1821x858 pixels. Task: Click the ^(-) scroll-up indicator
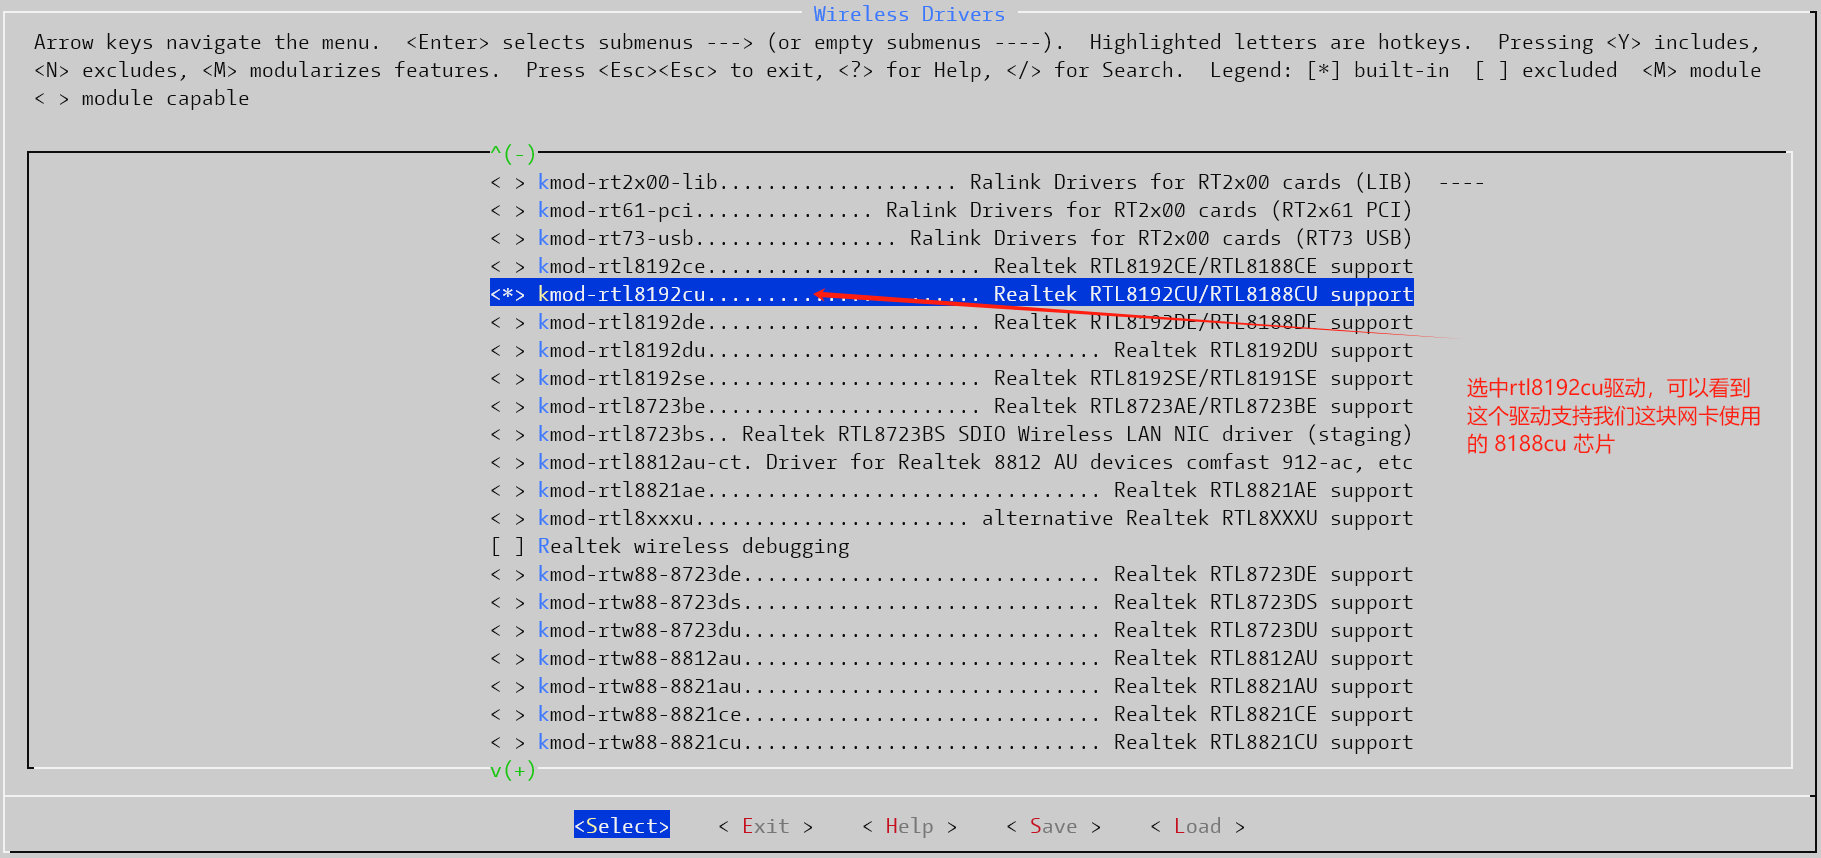513,153
